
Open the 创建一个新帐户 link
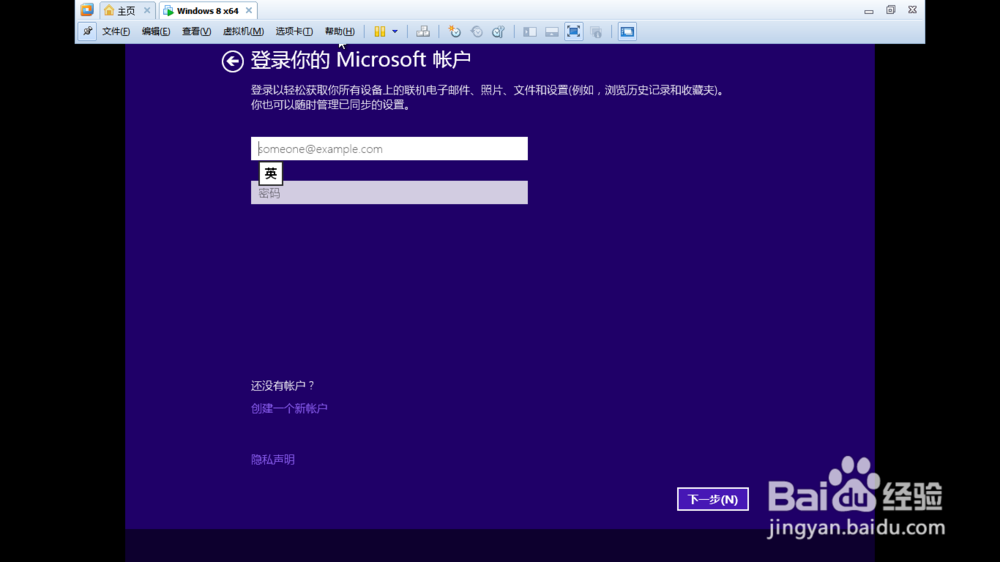tap(289, 408)
